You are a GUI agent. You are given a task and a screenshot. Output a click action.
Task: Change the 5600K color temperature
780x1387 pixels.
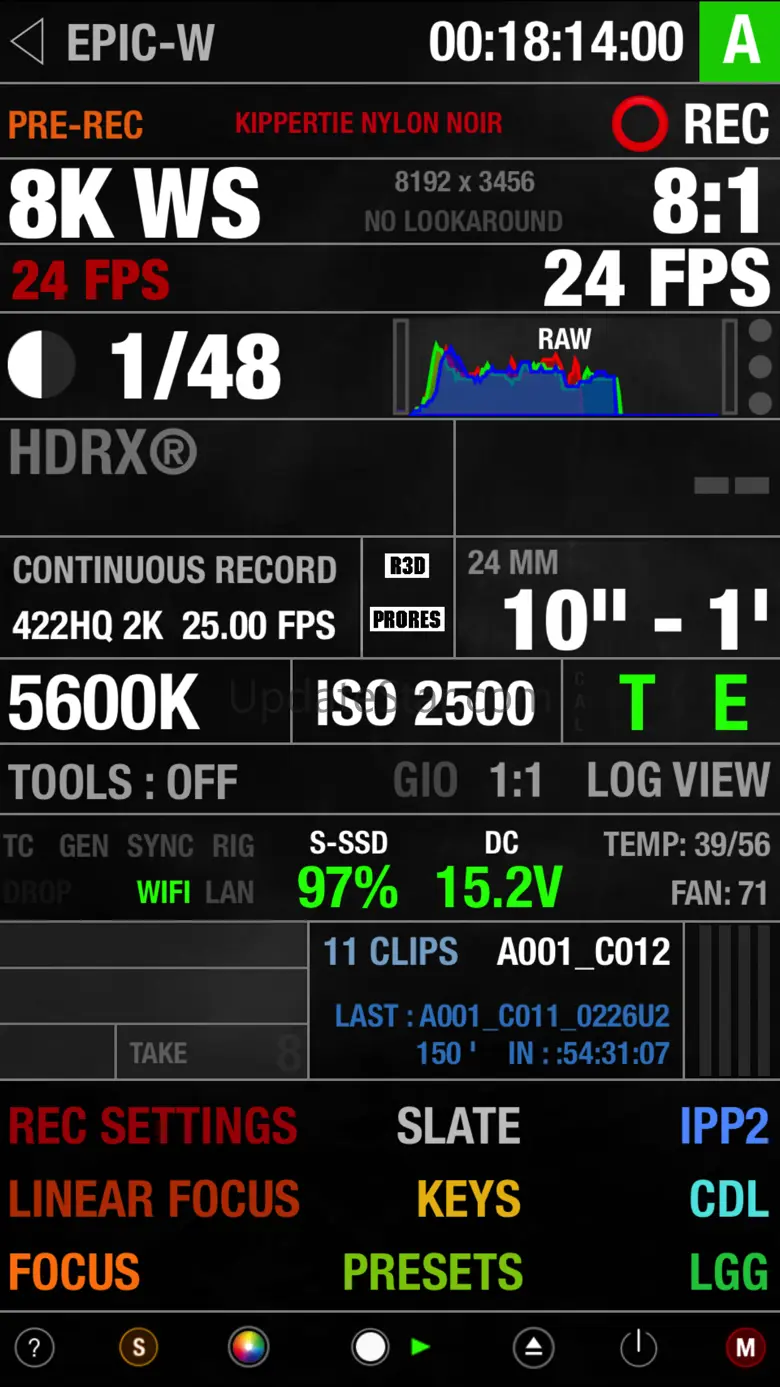coord(104,704)
